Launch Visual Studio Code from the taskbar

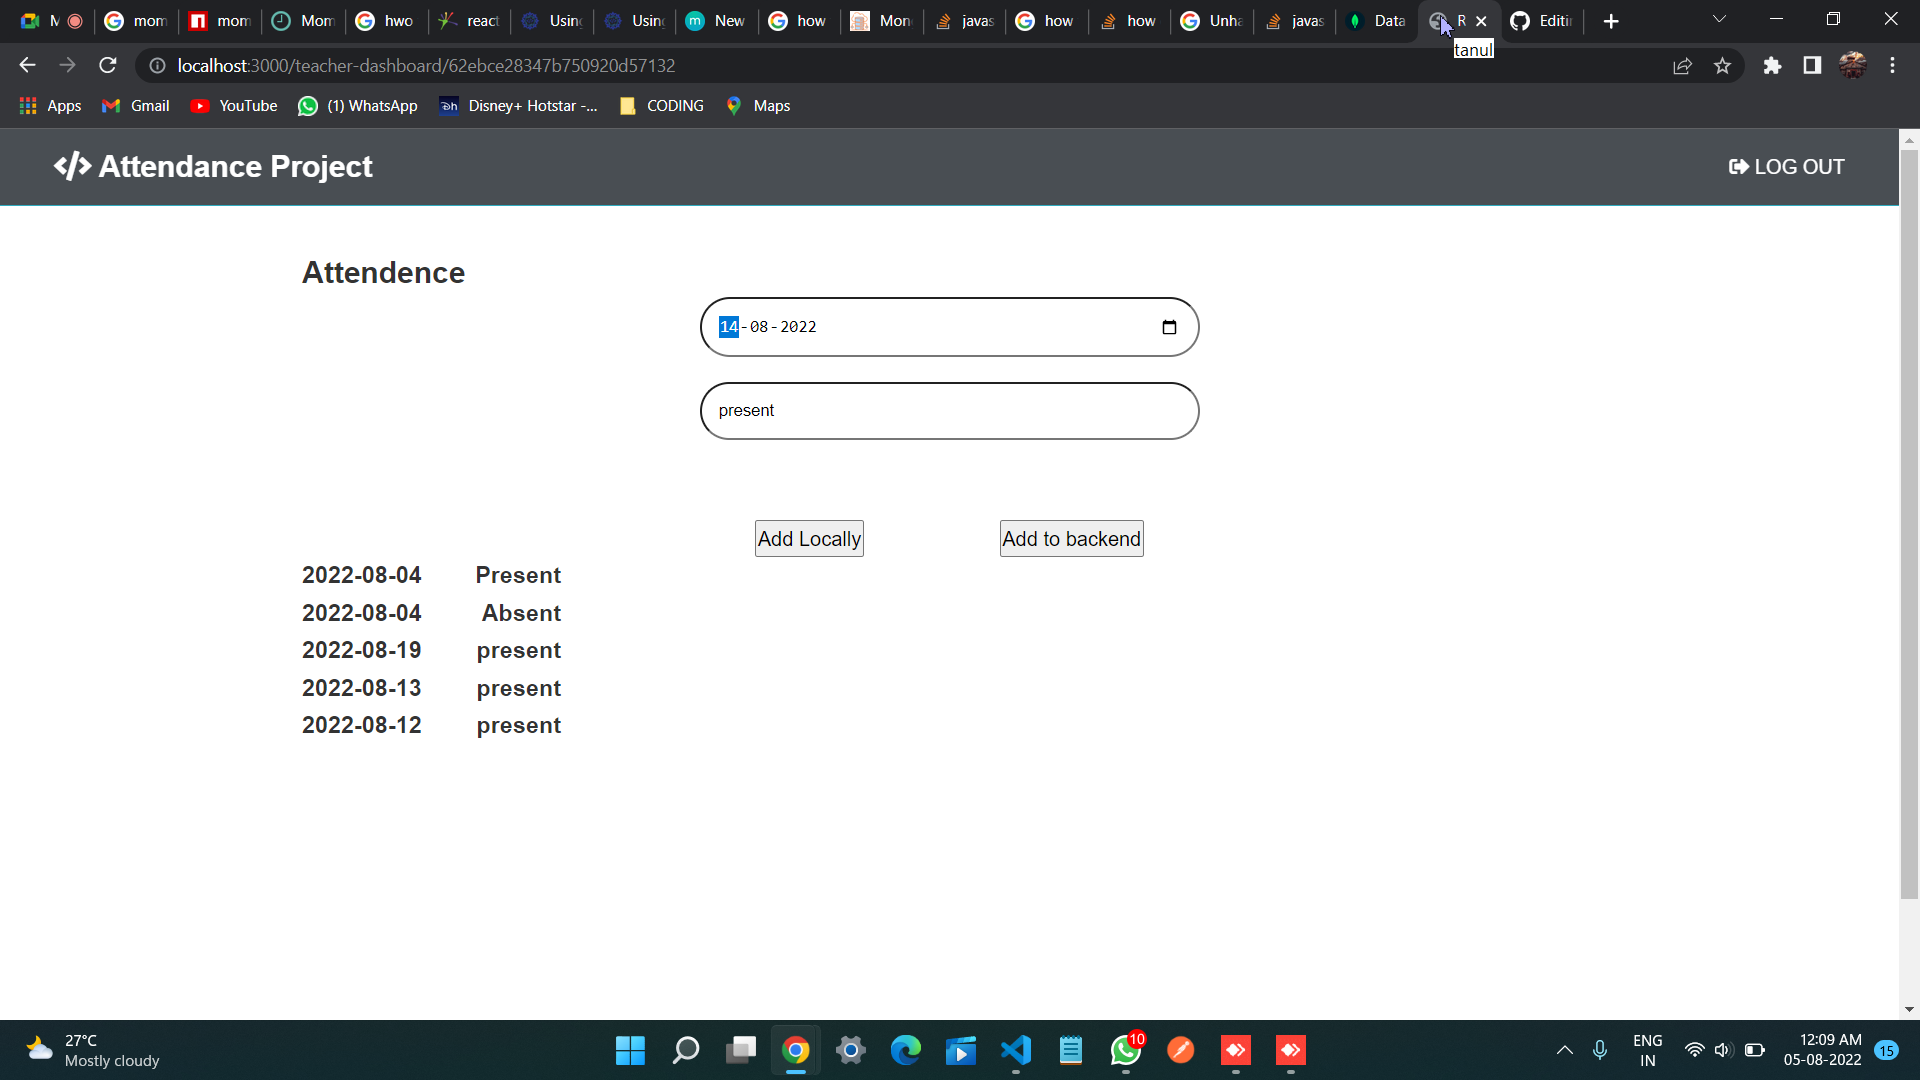[1015, 1050]
